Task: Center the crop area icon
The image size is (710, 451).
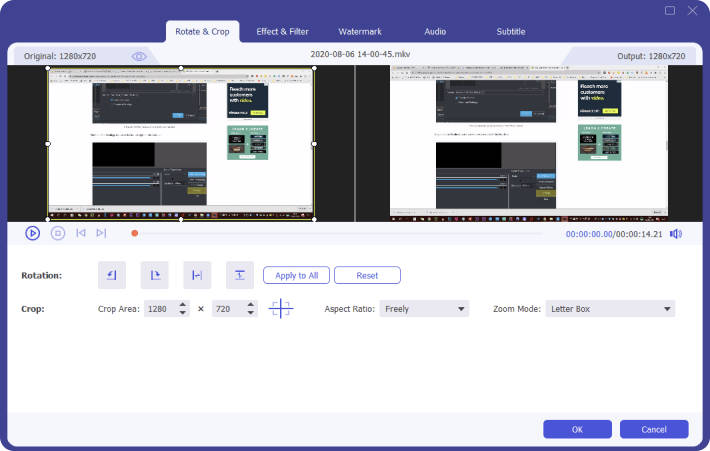Action: [x=281, y=309]
